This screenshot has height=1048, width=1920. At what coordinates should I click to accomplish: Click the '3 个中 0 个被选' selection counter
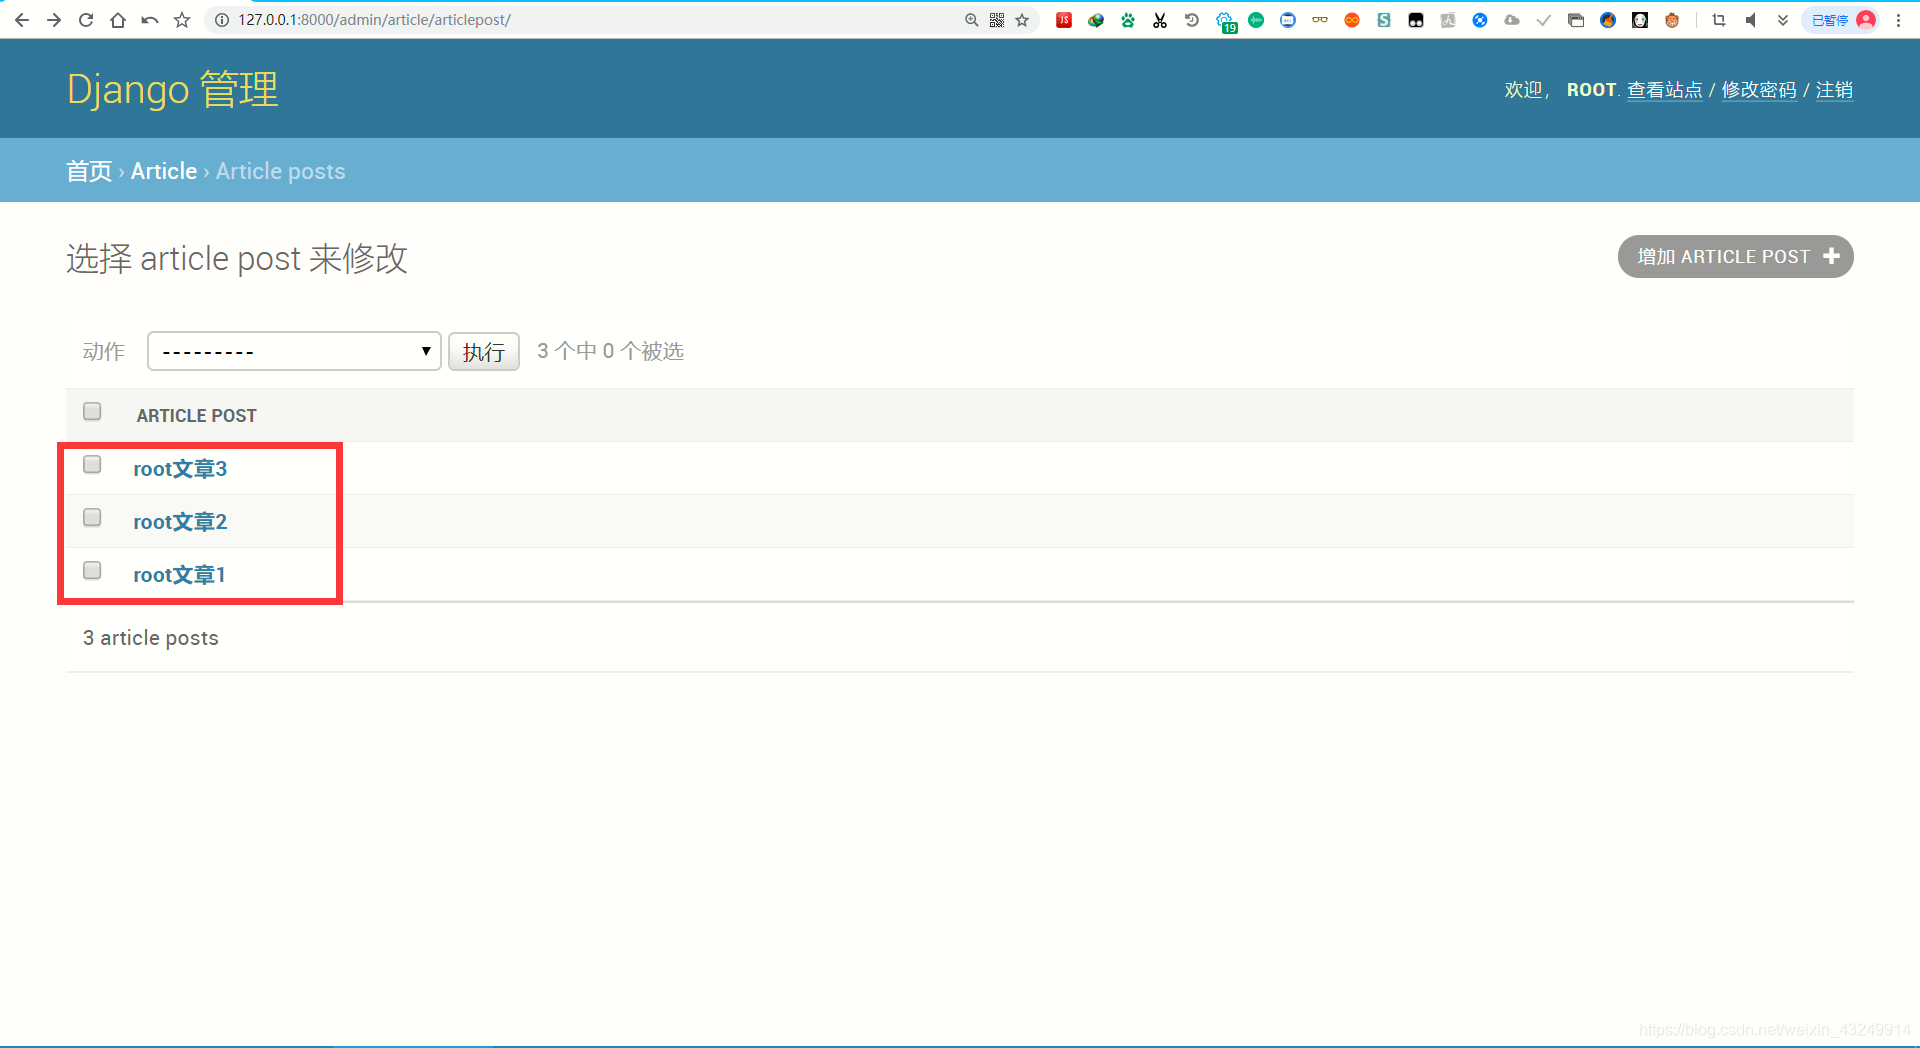click(x=610, y=351)
